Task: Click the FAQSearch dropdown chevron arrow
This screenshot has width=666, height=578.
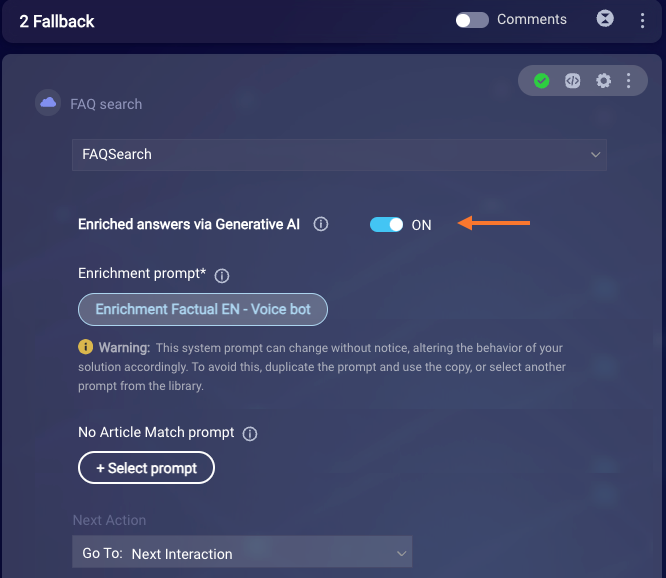Action: 595,155
